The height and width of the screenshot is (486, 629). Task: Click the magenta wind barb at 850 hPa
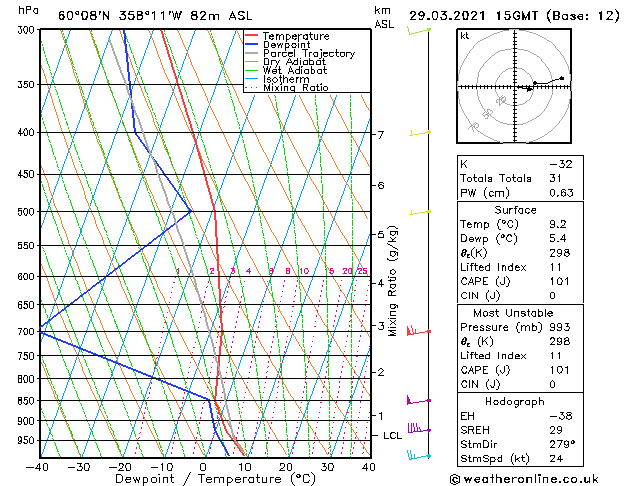click(418, 400)
